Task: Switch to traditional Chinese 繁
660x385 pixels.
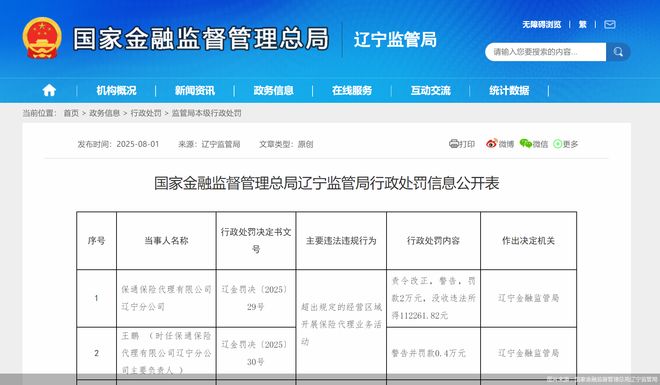Action: (583, 24)
